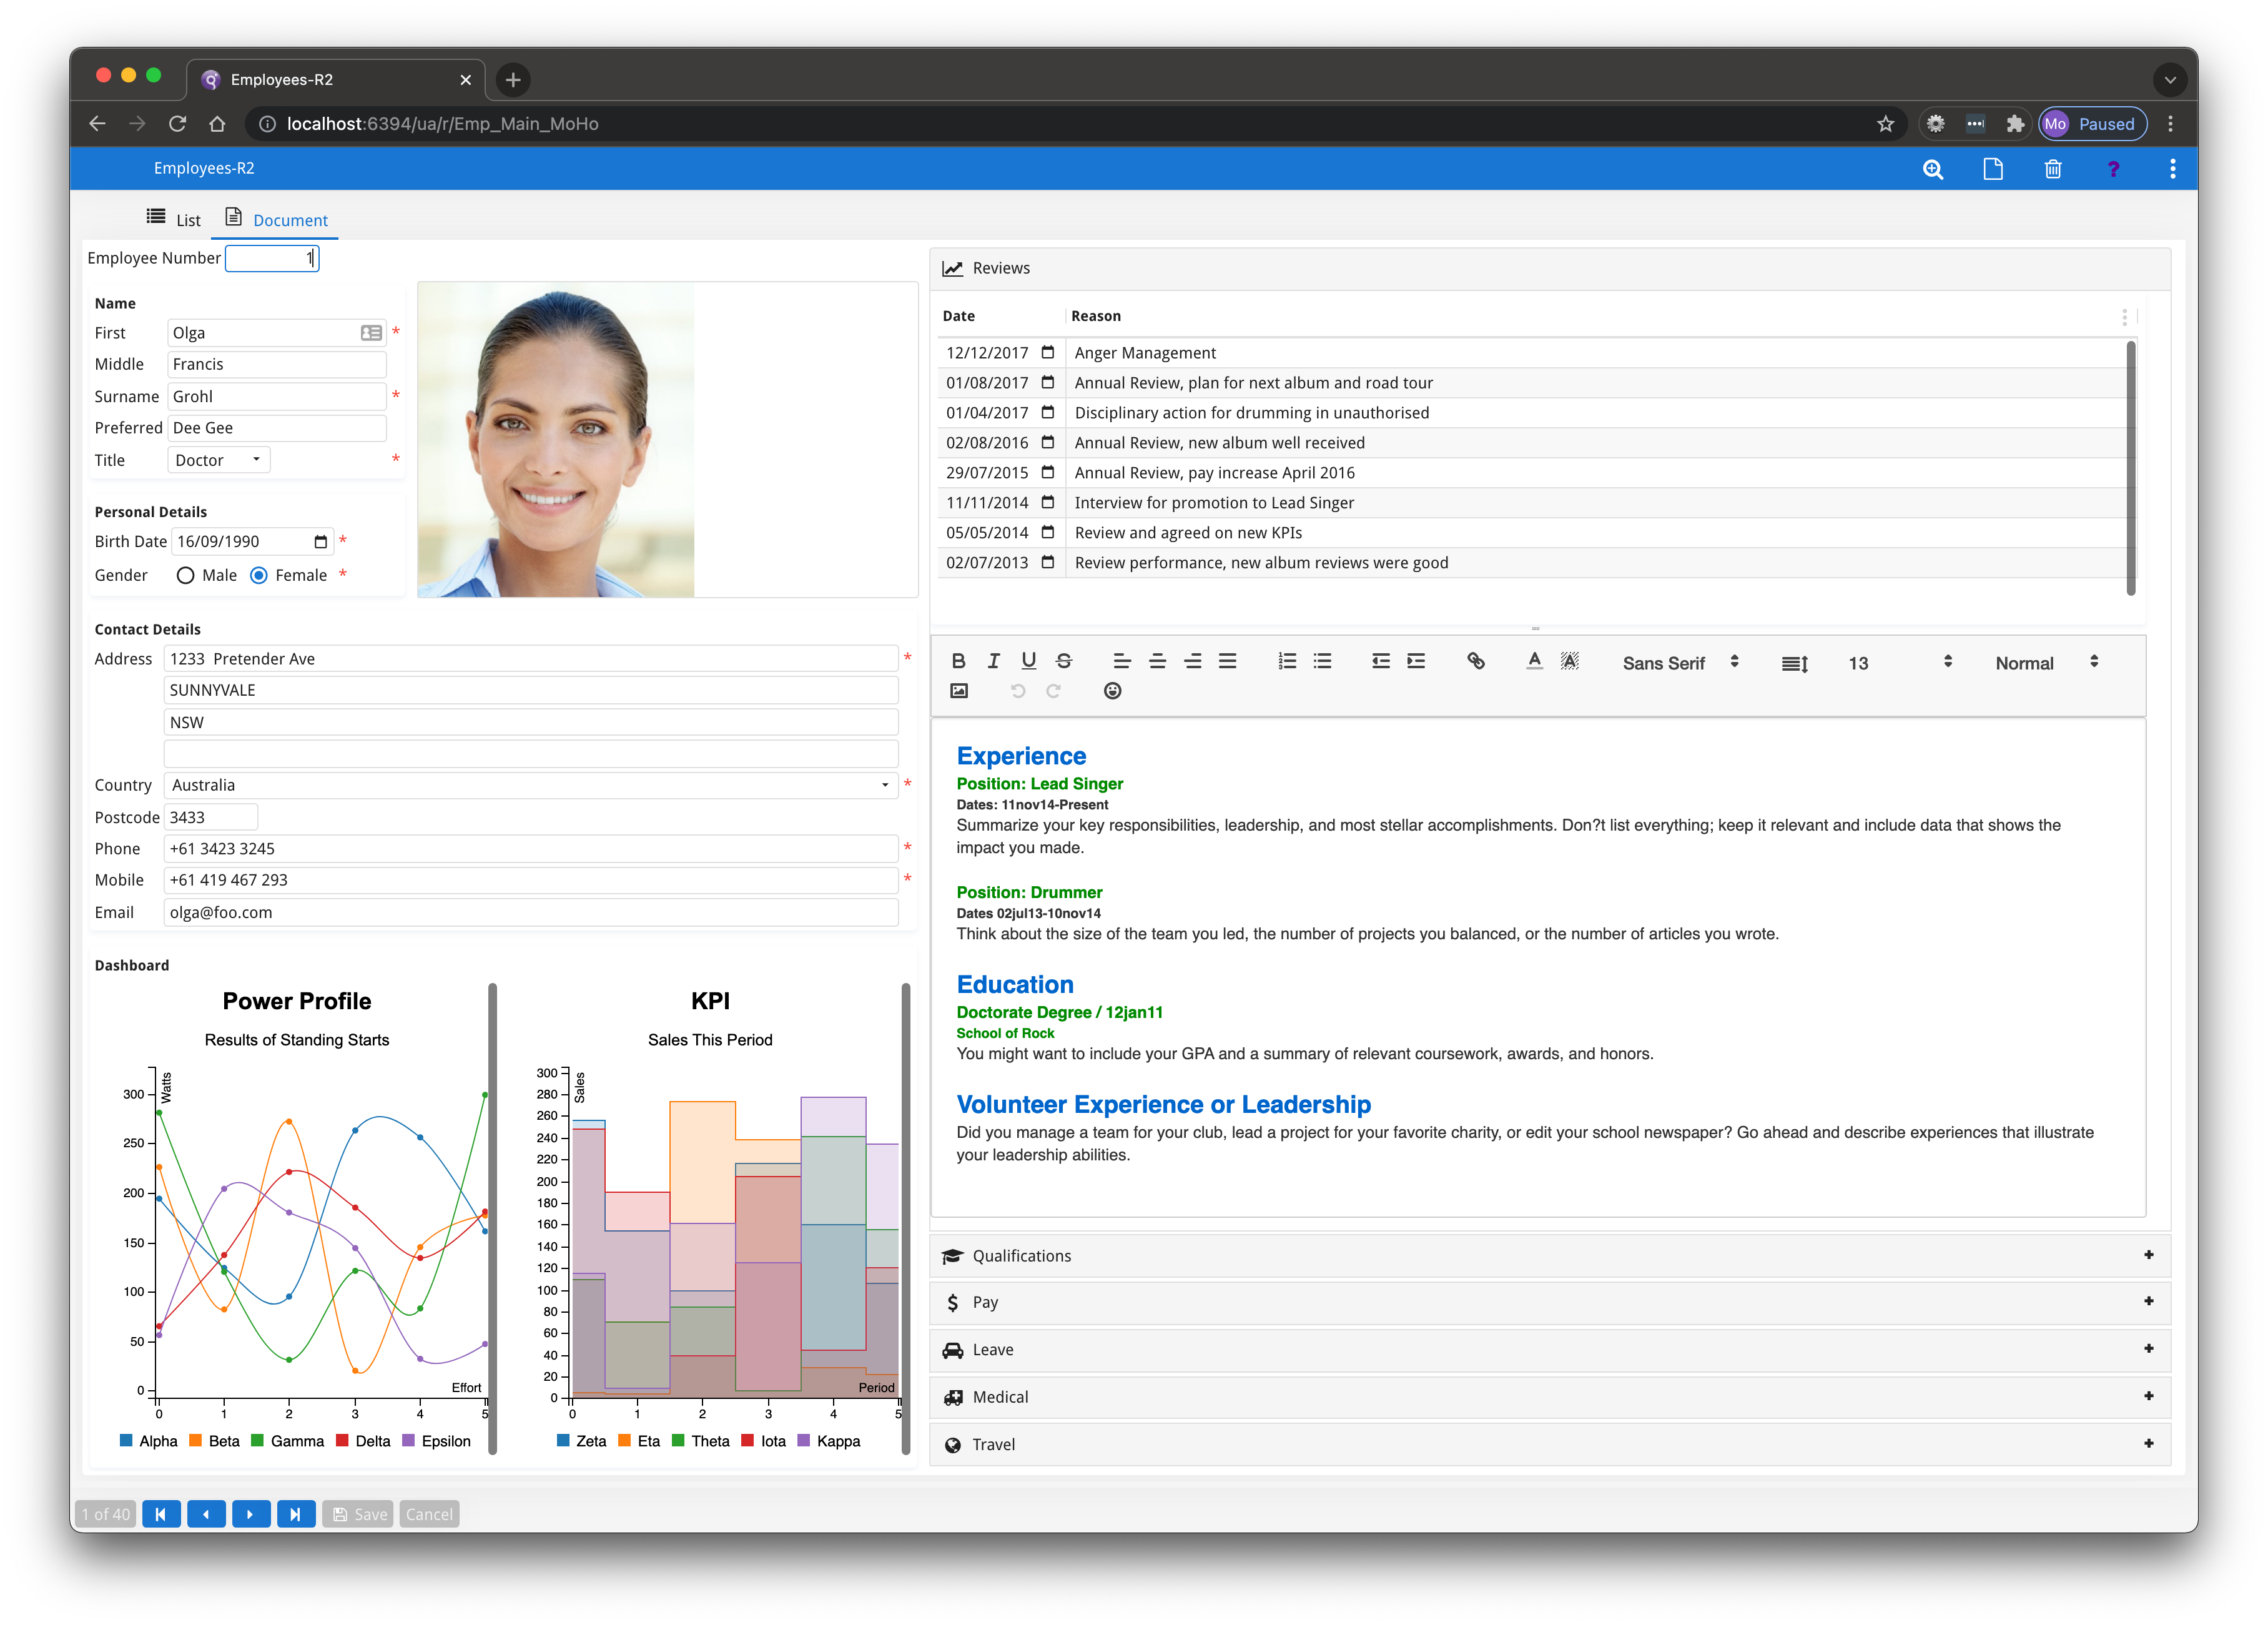Open help via the purple question mark
Screen dimensions: 2268x1625
click(2114, 169)
